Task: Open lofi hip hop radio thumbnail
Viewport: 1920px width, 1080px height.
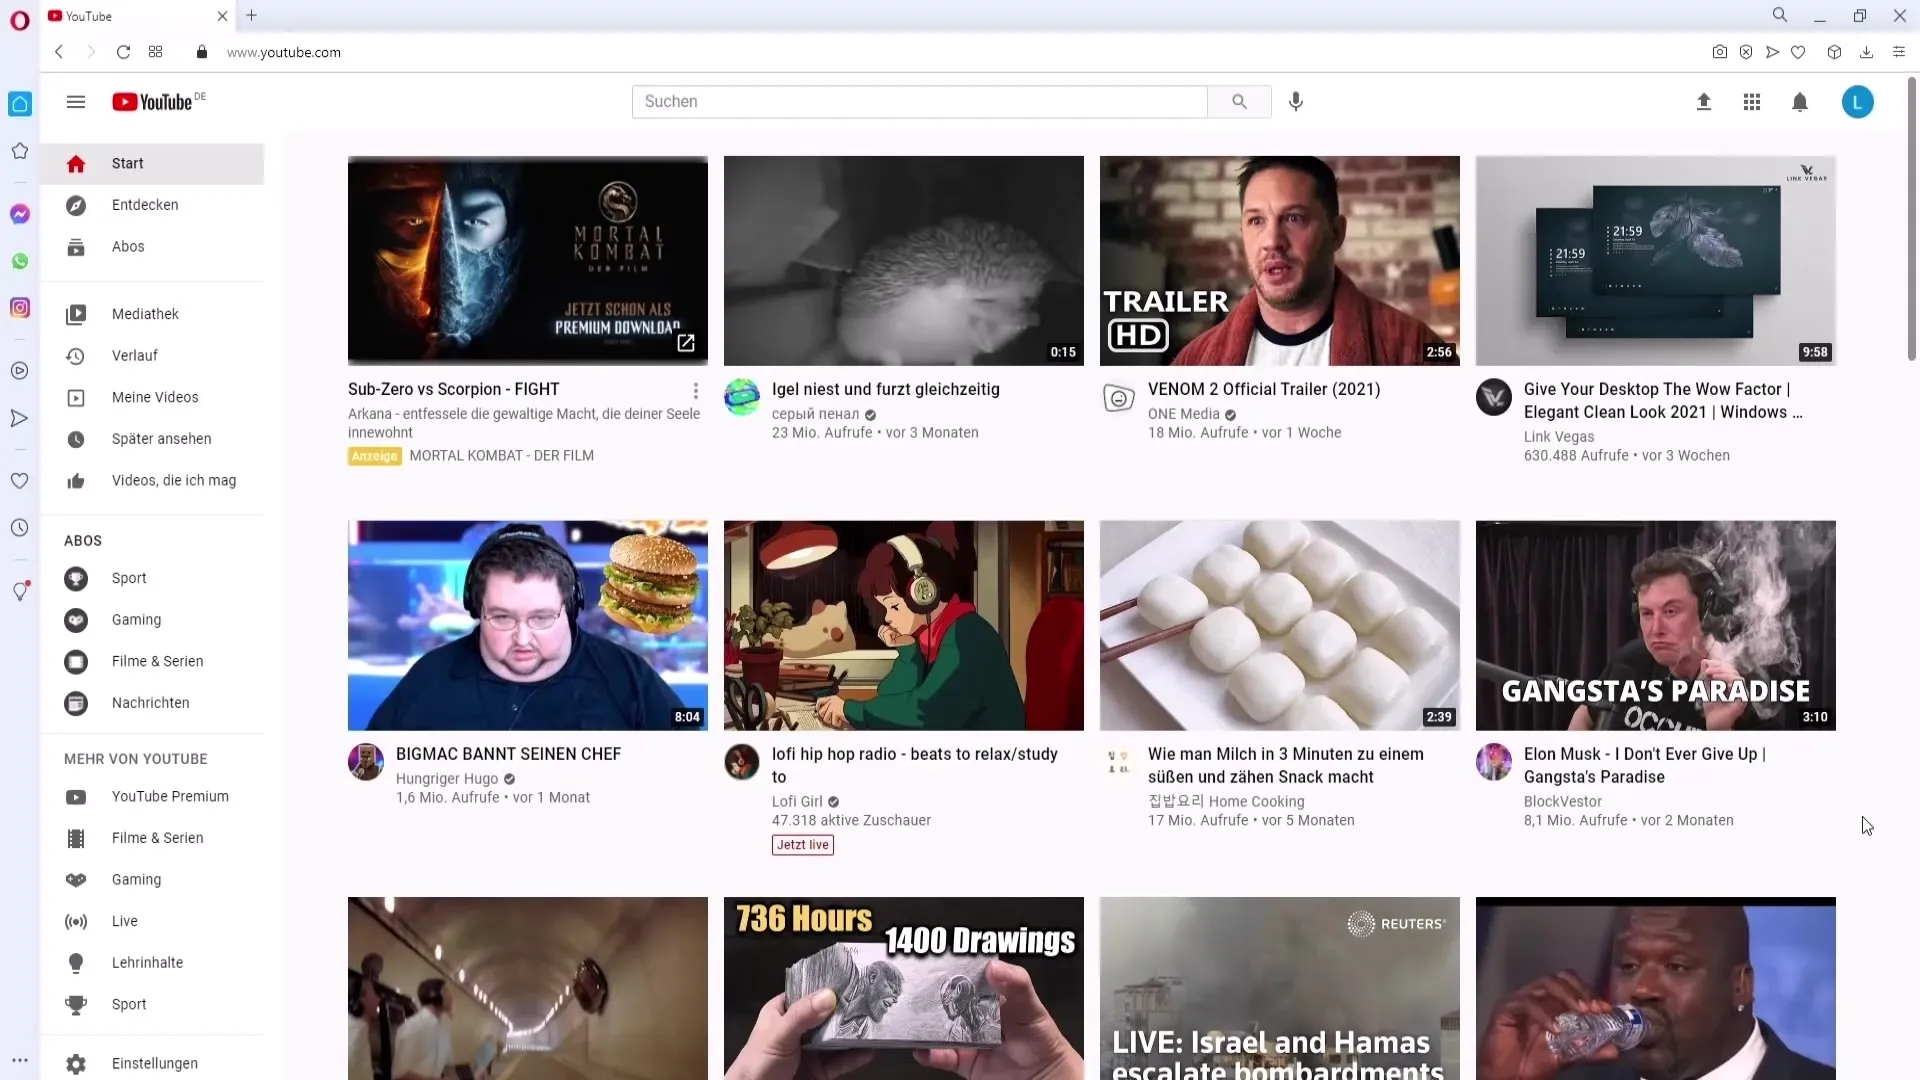Action: [904, 626]
